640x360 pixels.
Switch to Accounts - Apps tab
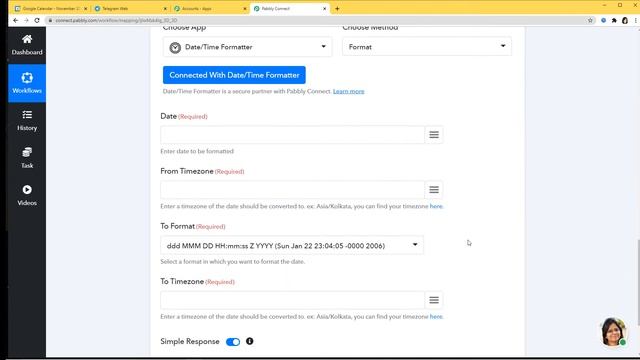[x=210, y=9]
